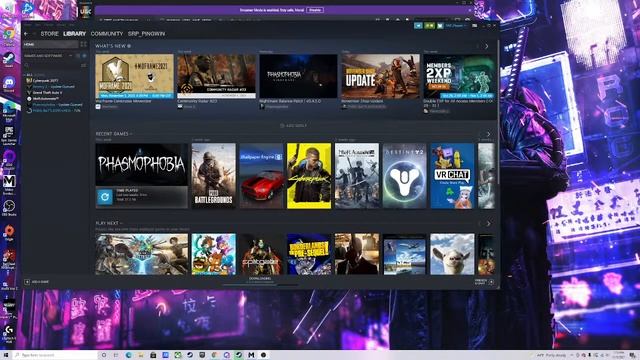This screenshot has height=360, width=640.
Task: Click the Big Picture mode icon
Action: click(x=475, y=26)
